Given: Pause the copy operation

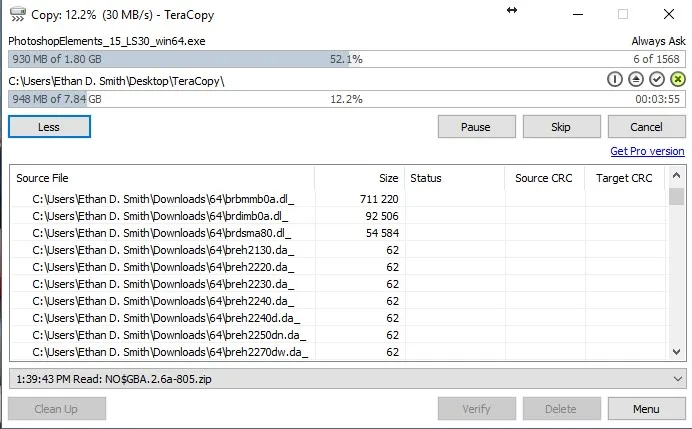Looking at the screenshot, I should coord(477,127).
